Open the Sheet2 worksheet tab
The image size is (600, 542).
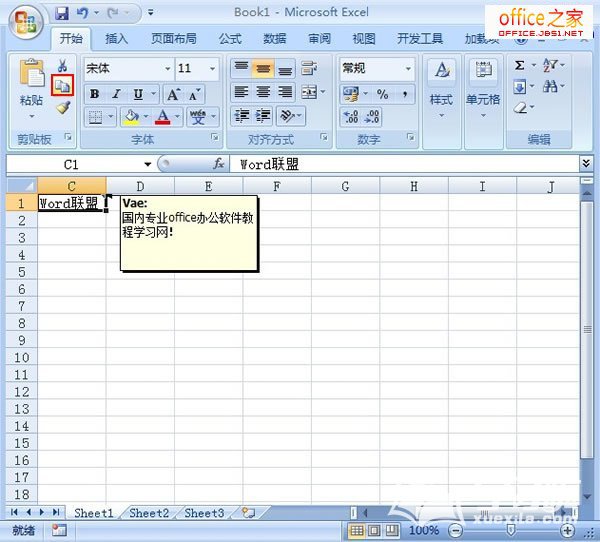149,513
